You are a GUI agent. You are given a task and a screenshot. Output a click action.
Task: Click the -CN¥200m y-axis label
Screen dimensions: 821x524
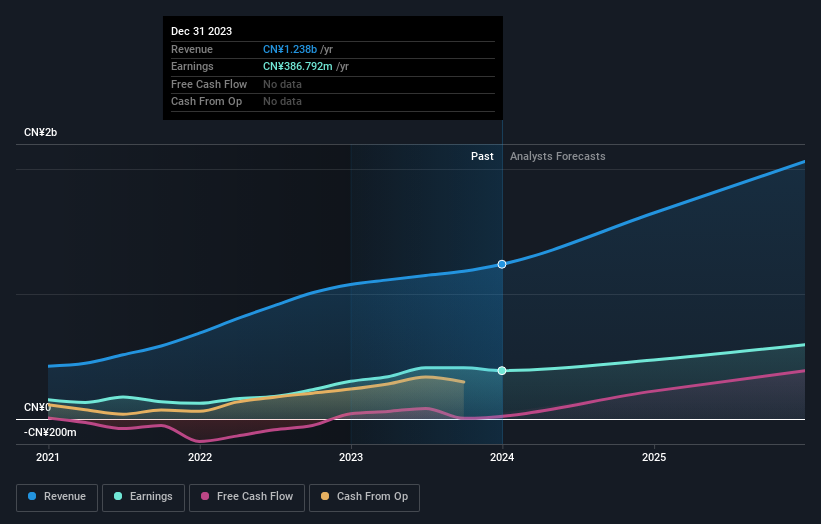pyautogui.click(x=50, y=432)
